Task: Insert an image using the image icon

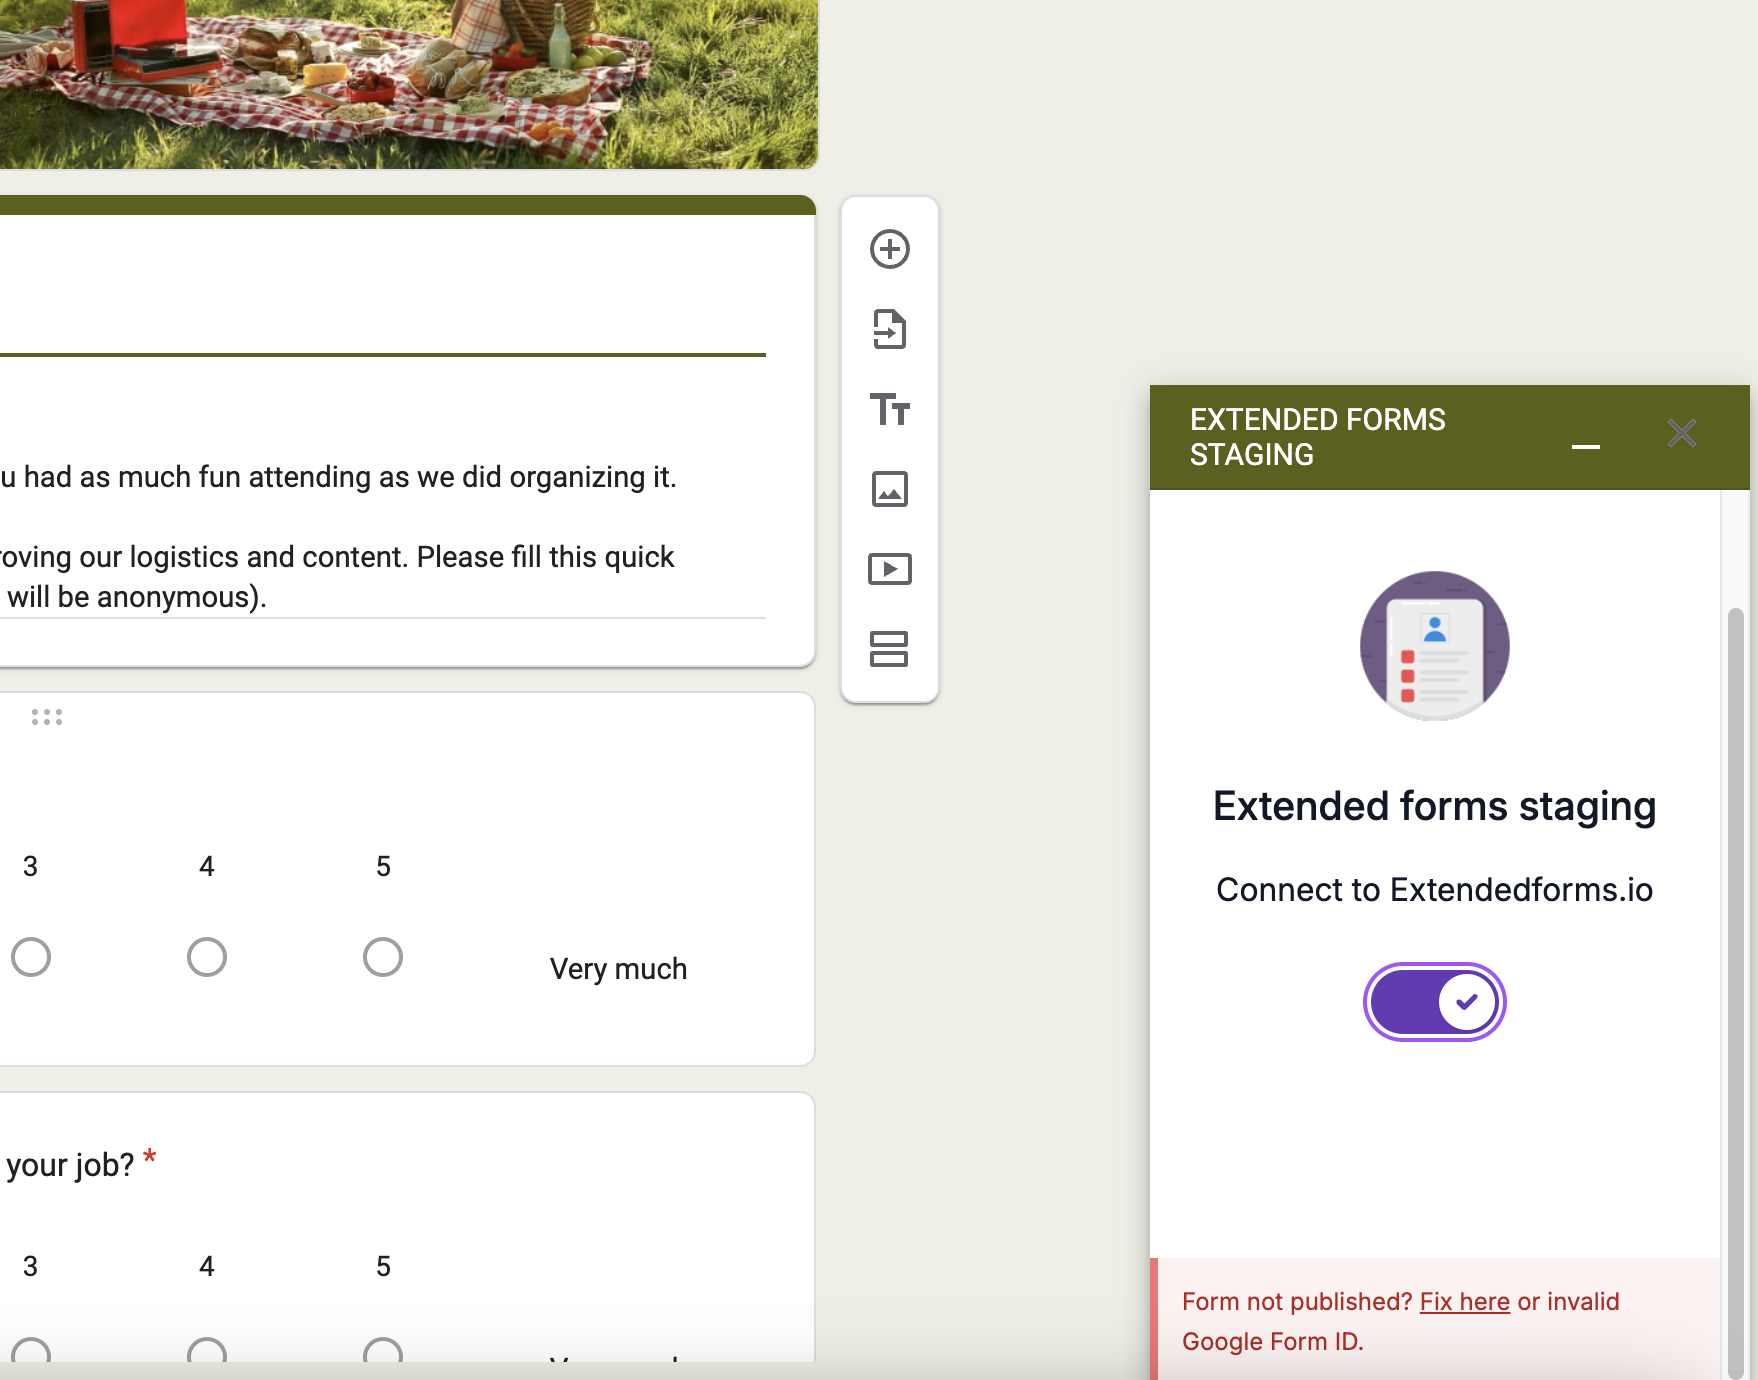Action: click(890, 489)
